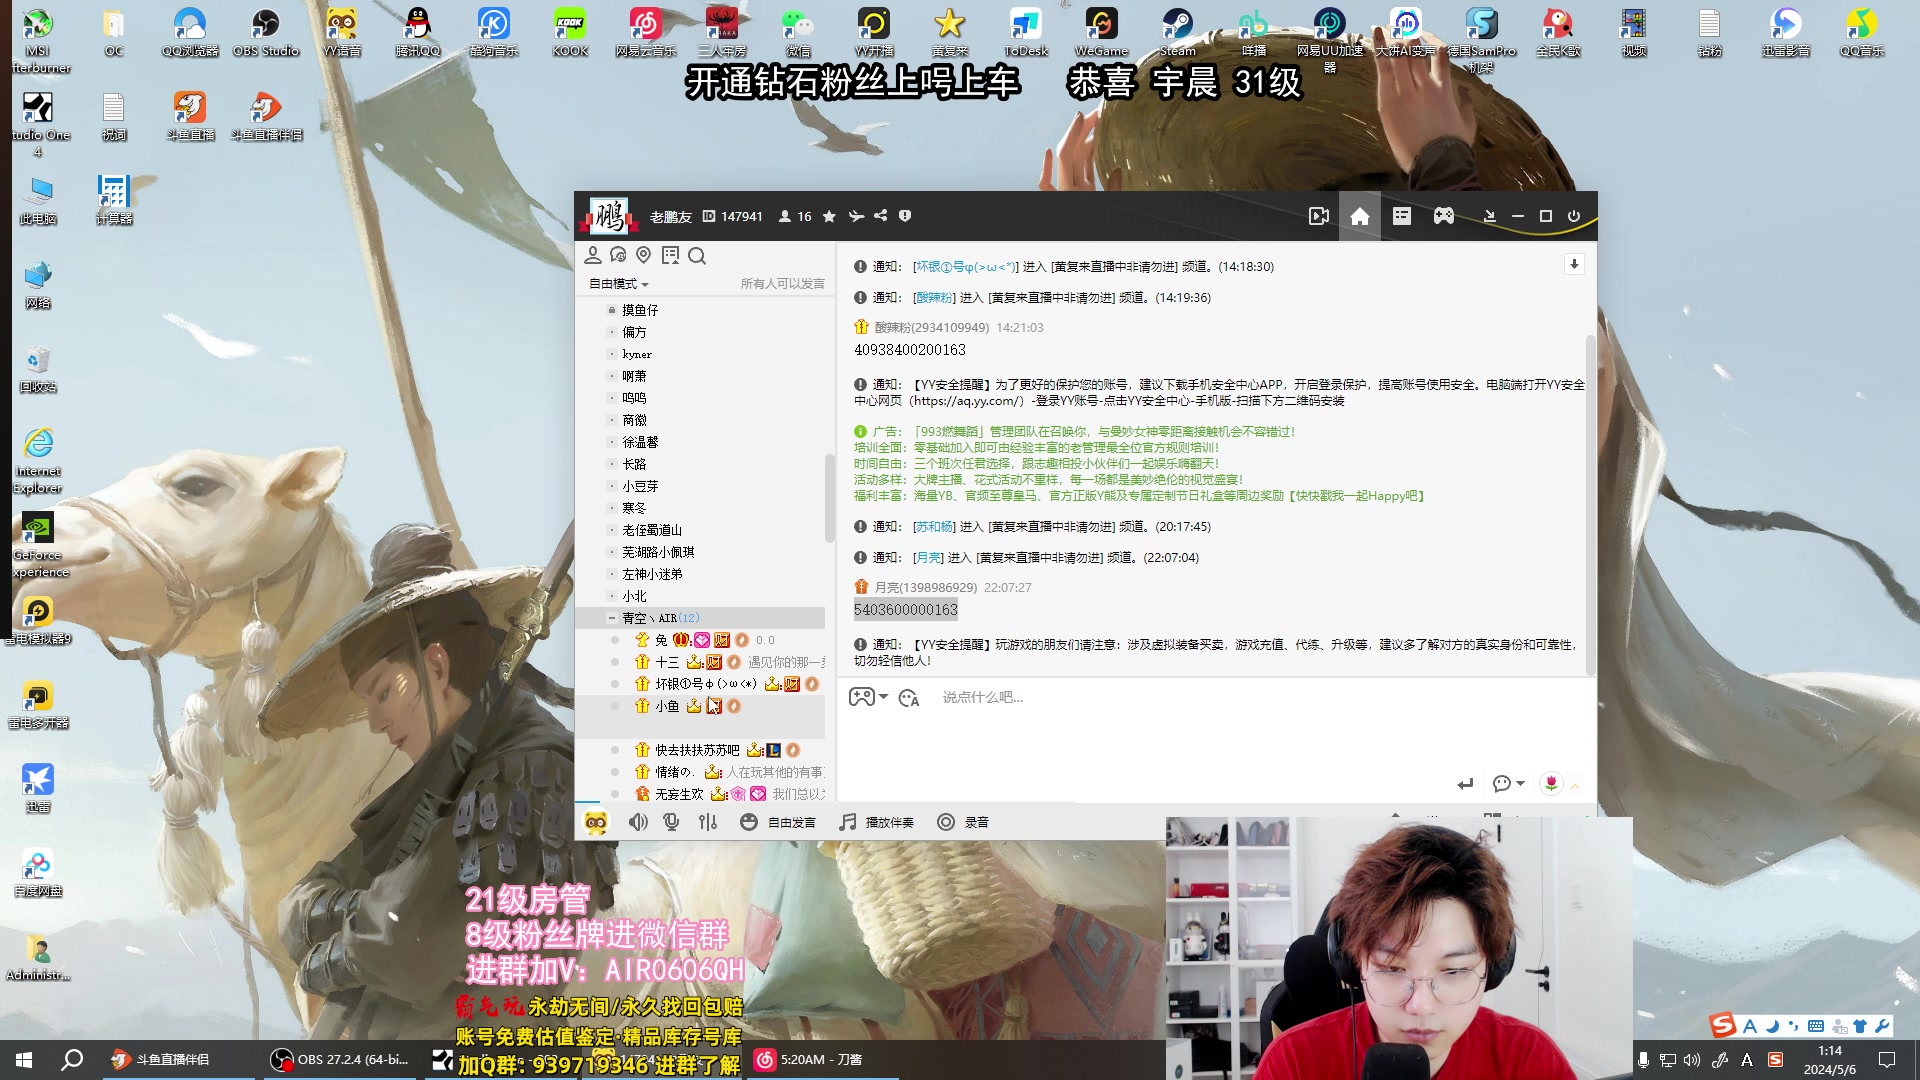Select the 左神小迷弟 channel
The image size is (1920, 1080).
652,574
